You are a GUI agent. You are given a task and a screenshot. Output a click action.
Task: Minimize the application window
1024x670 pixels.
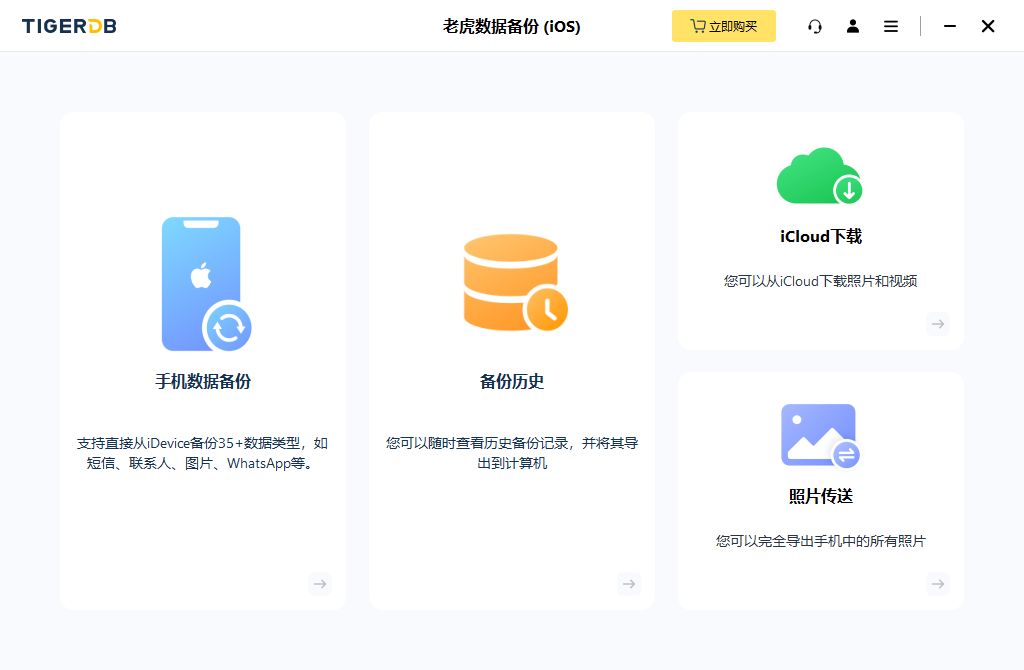[950, 26]
